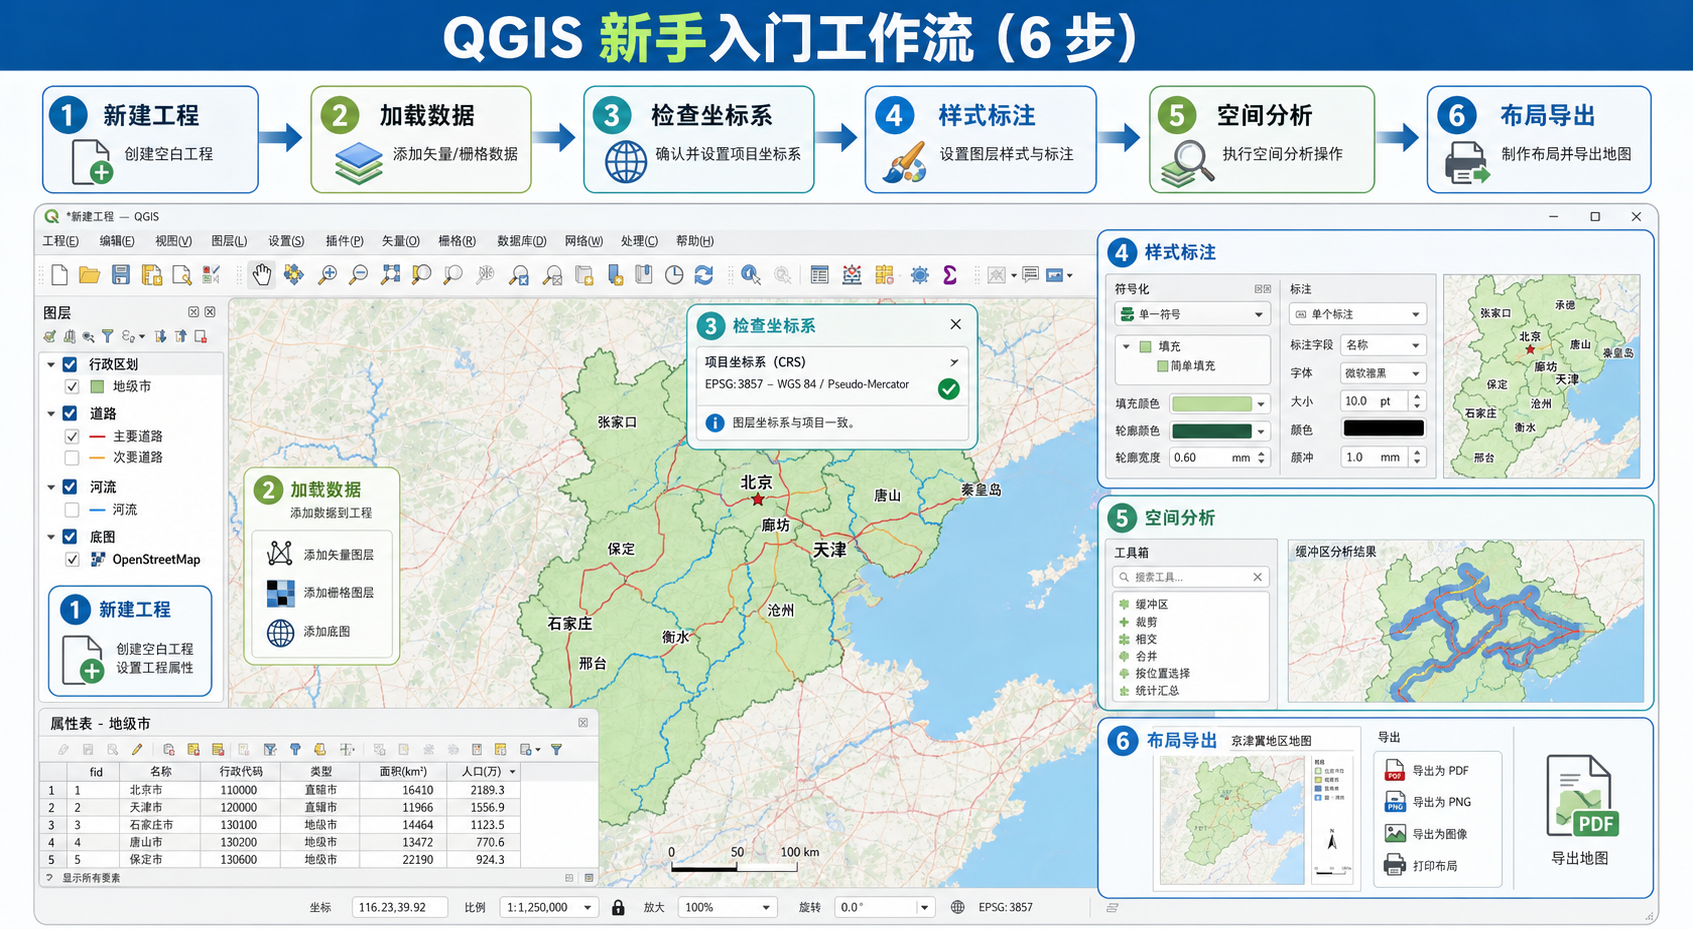Click the globe CRS icon in status bar
Screen dimensions: 1693x929
(x=957, y=907)
